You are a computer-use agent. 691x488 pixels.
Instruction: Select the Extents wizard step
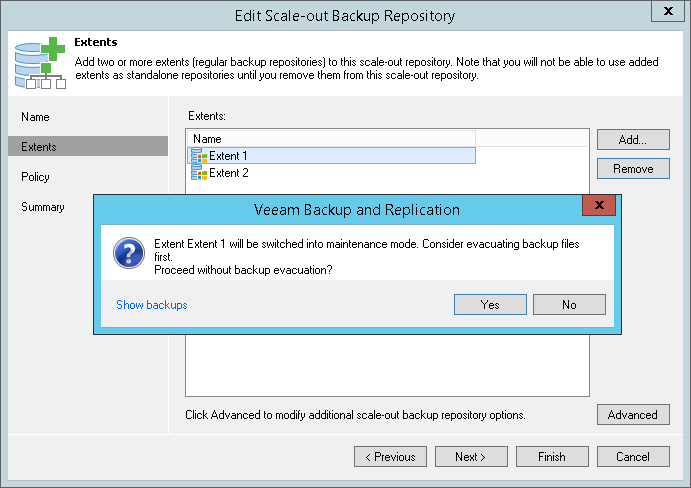[39, 147]
